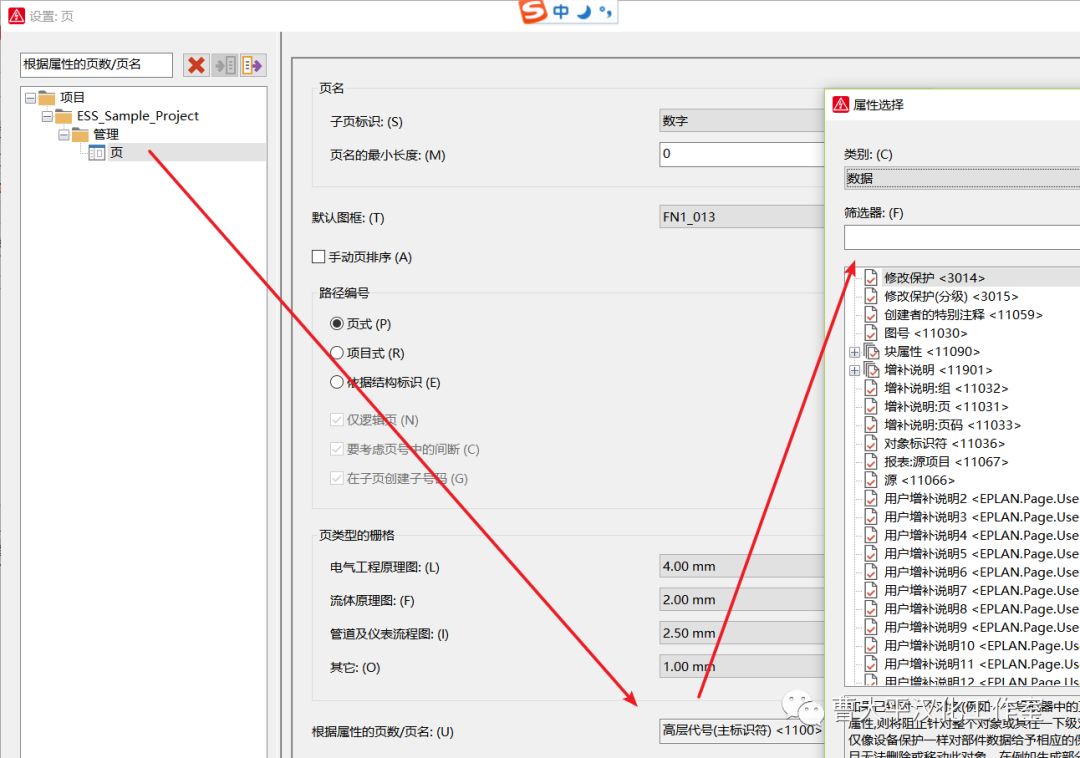Expand the 增补说明 <11901> node

click(x=855, y=370)
